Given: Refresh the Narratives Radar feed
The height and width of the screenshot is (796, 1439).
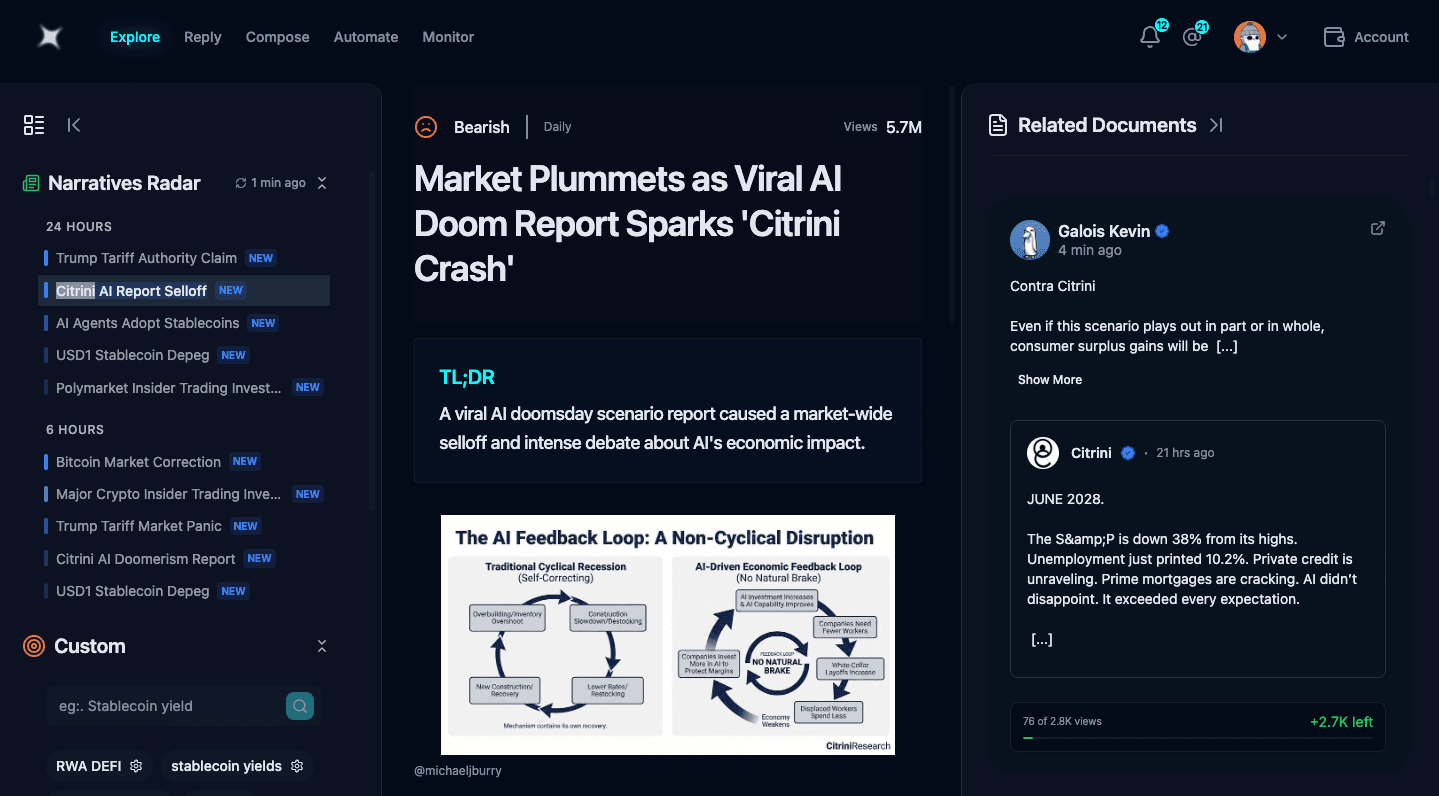Looking at the screenshot, I should [x=241, y=183].
